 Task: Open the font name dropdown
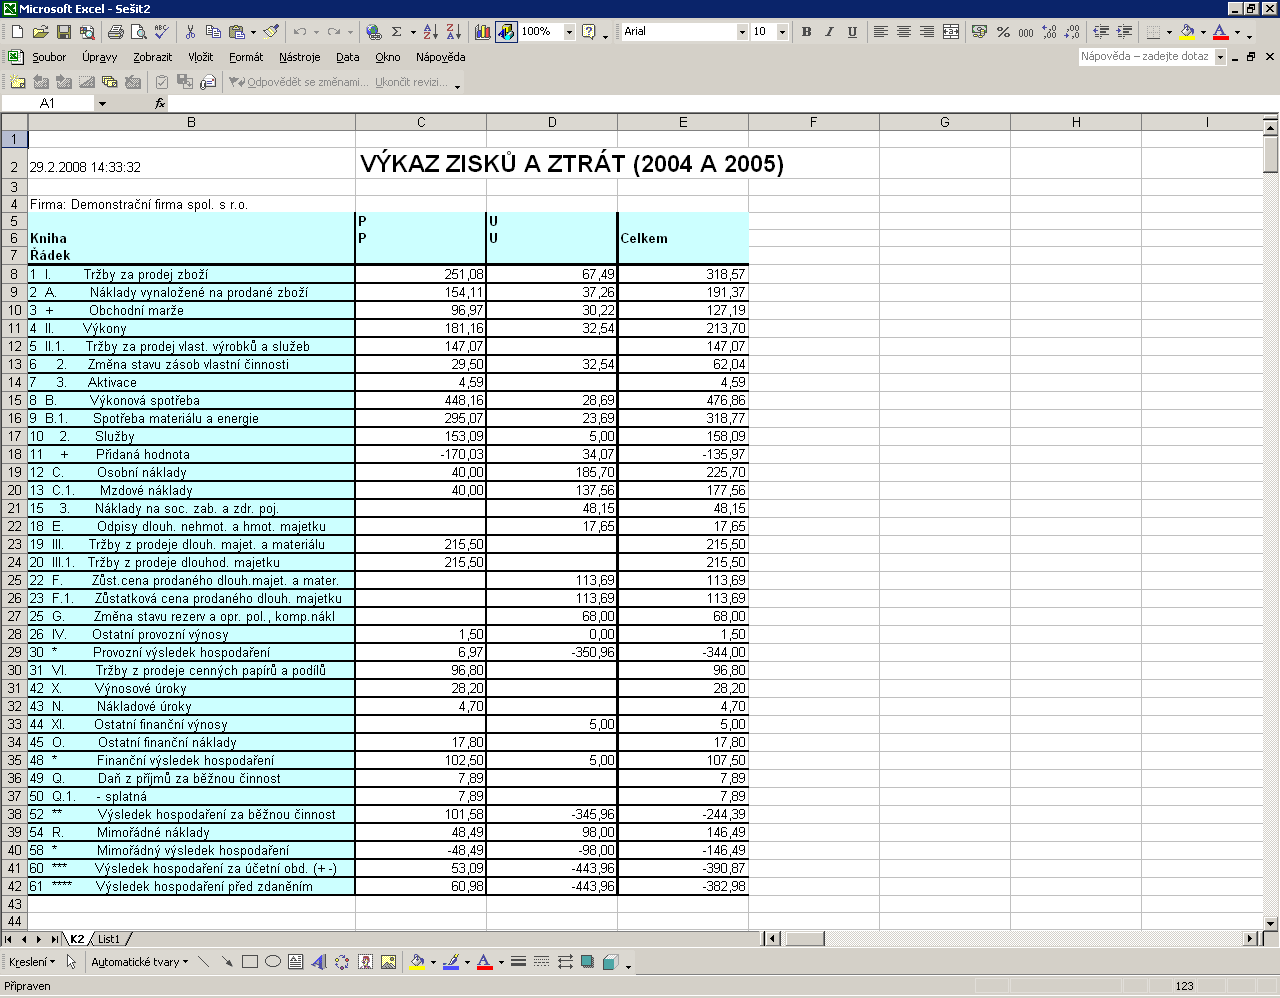742,32
